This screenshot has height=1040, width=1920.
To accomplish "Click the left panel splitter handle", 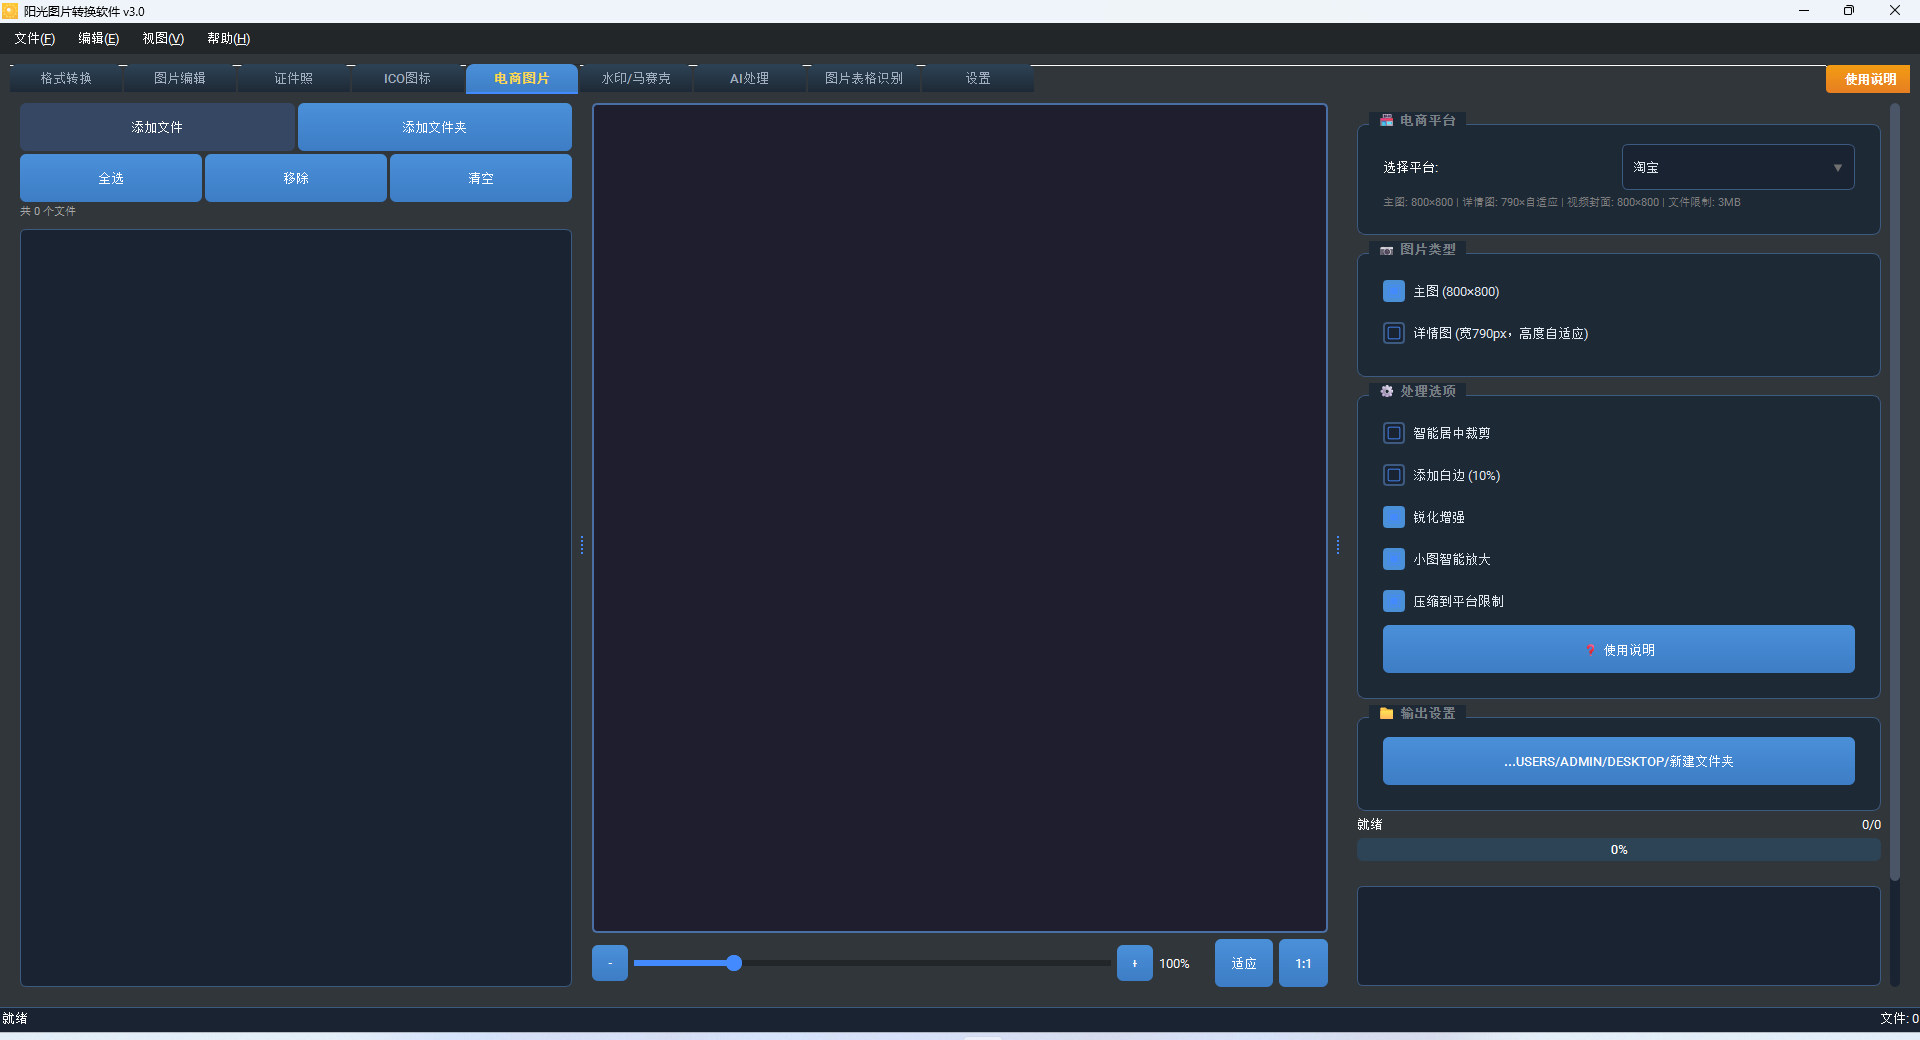I will point(582,545).
